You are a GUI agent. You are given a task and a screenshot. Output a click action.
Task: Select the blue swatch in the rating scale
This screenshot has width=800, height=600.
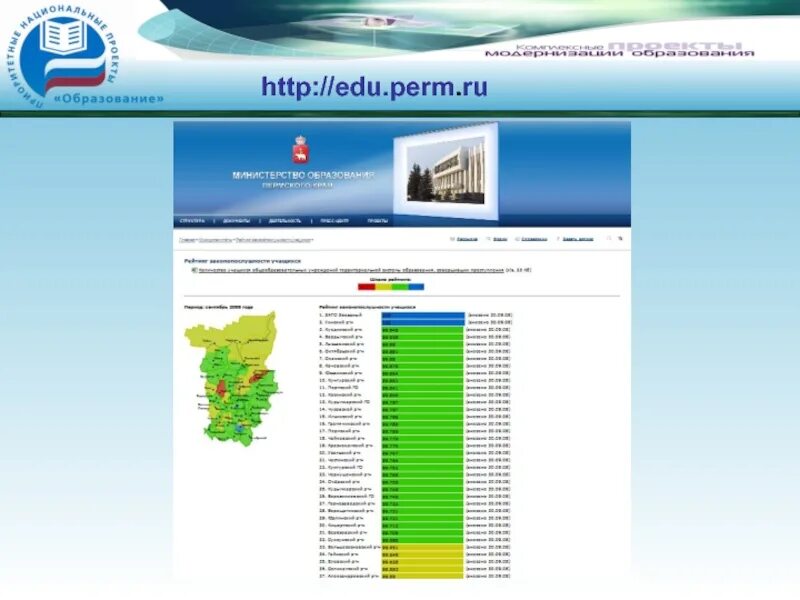pos(416,287)
